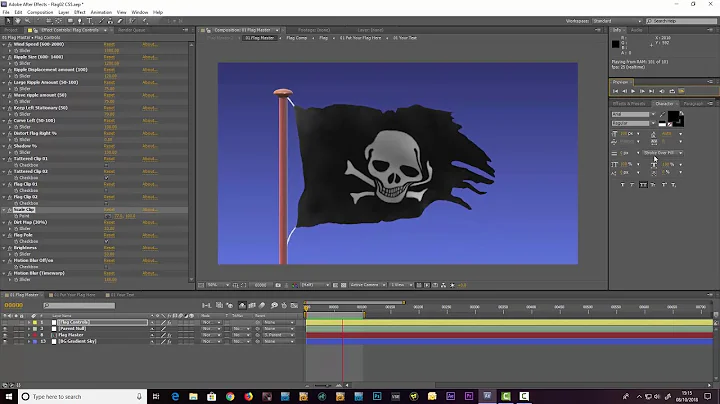
Task: Jump to last frame in Preview panel
Action: click(651, 91)
